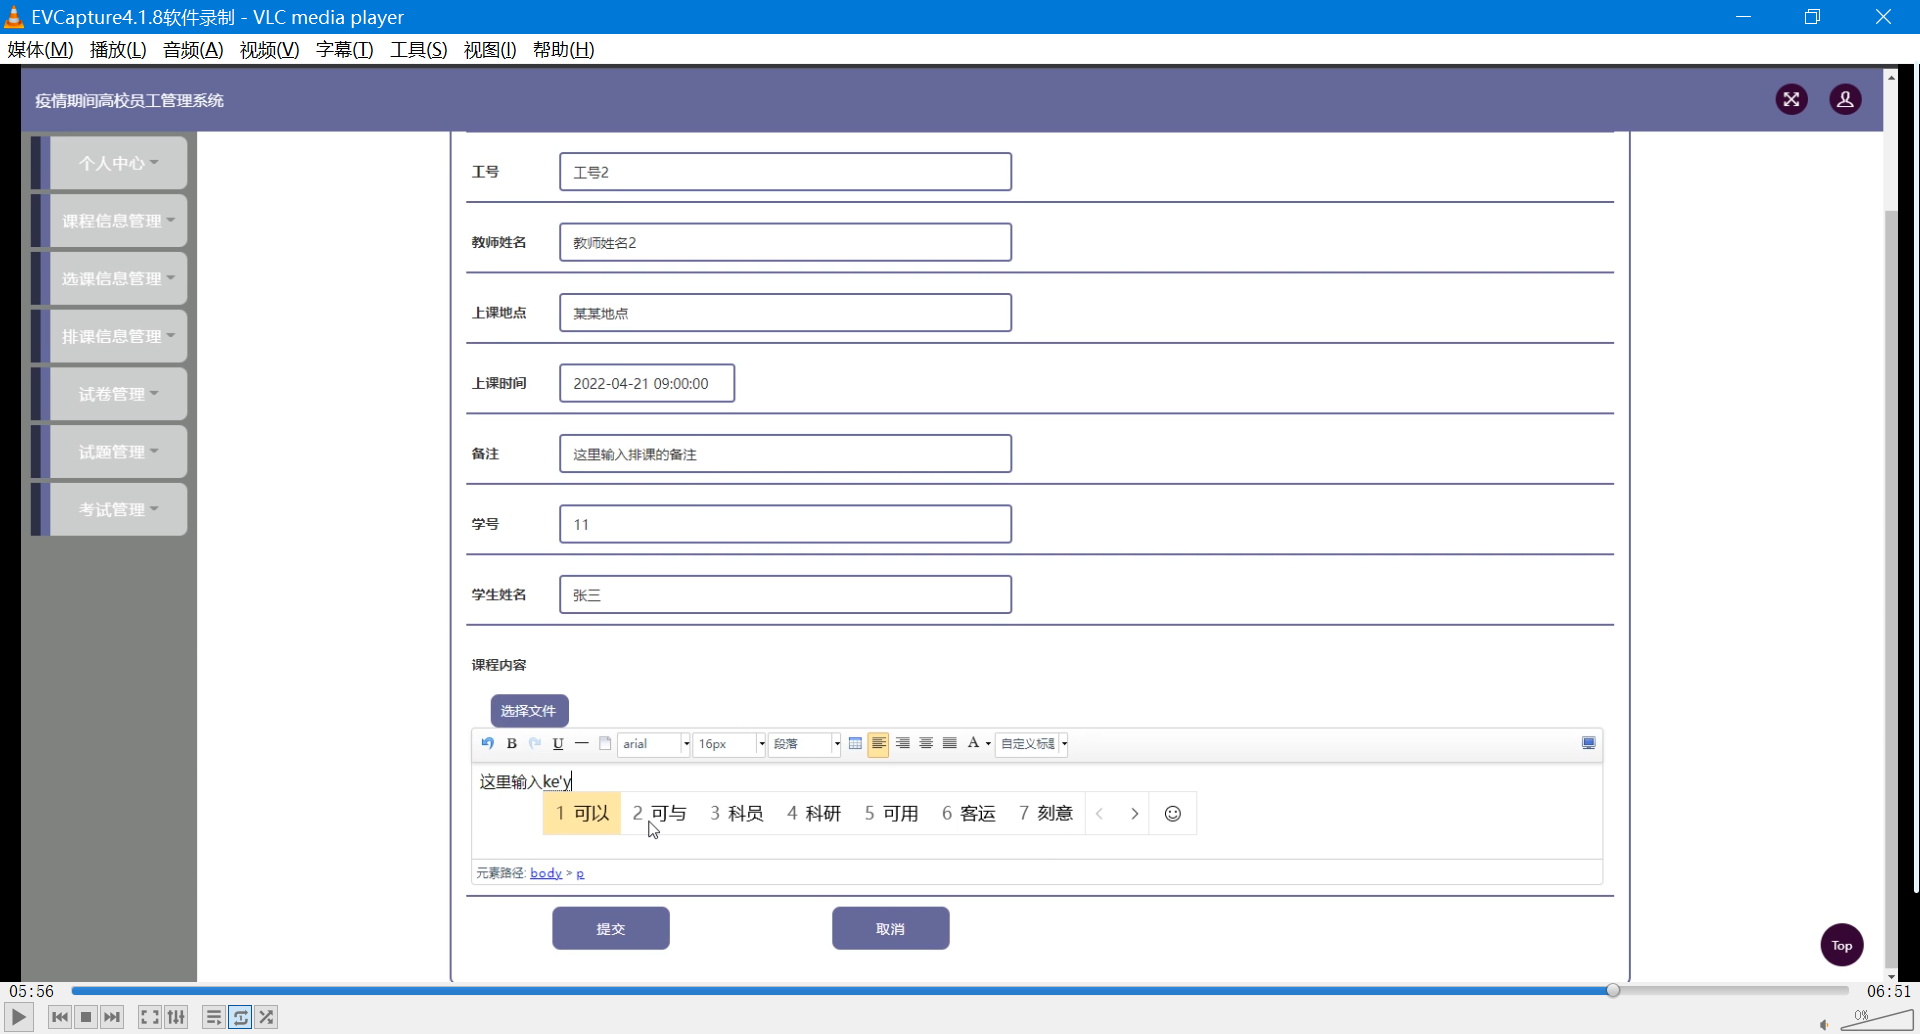1920x1034 pixels.
Task: Click the editor fullscreen icon on the right
Action: coord(1588,743)
